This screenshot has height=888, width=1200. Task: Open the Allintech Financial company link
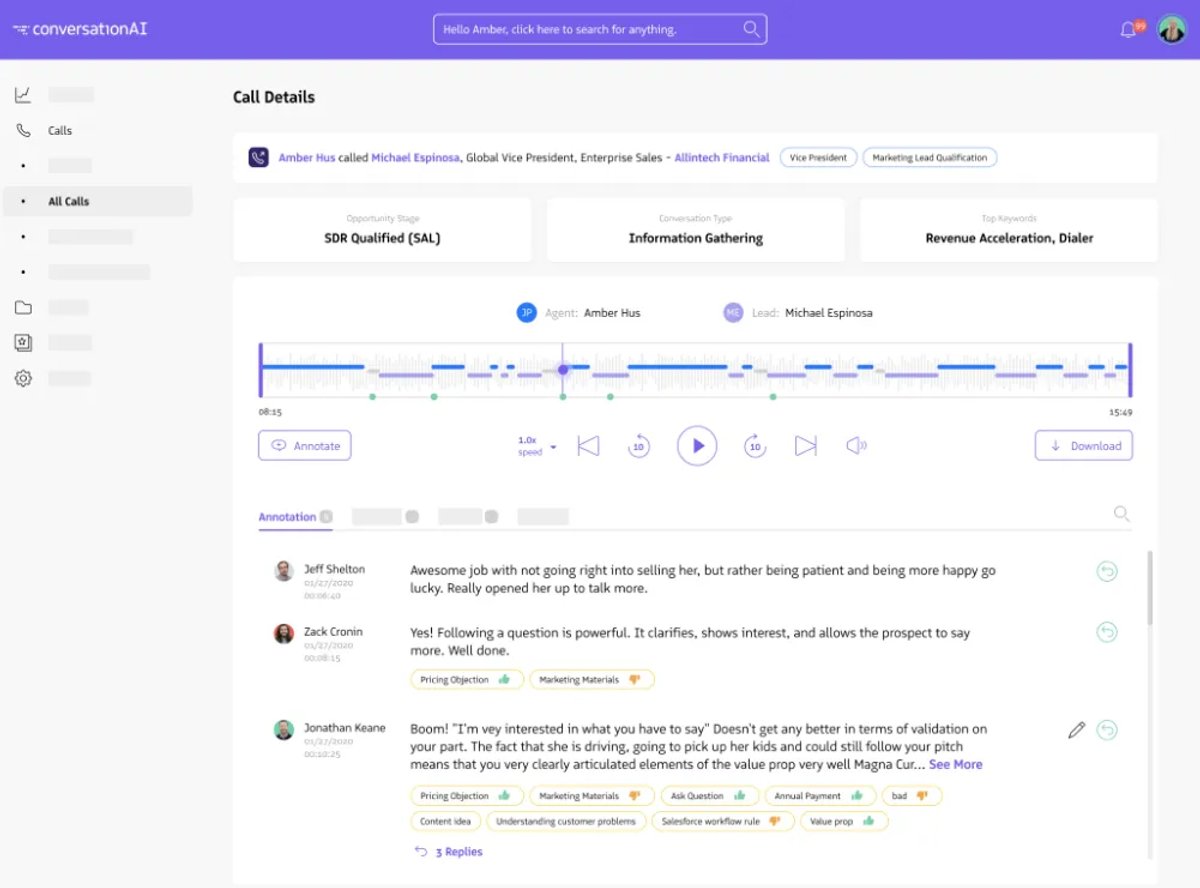pos(722,158)
